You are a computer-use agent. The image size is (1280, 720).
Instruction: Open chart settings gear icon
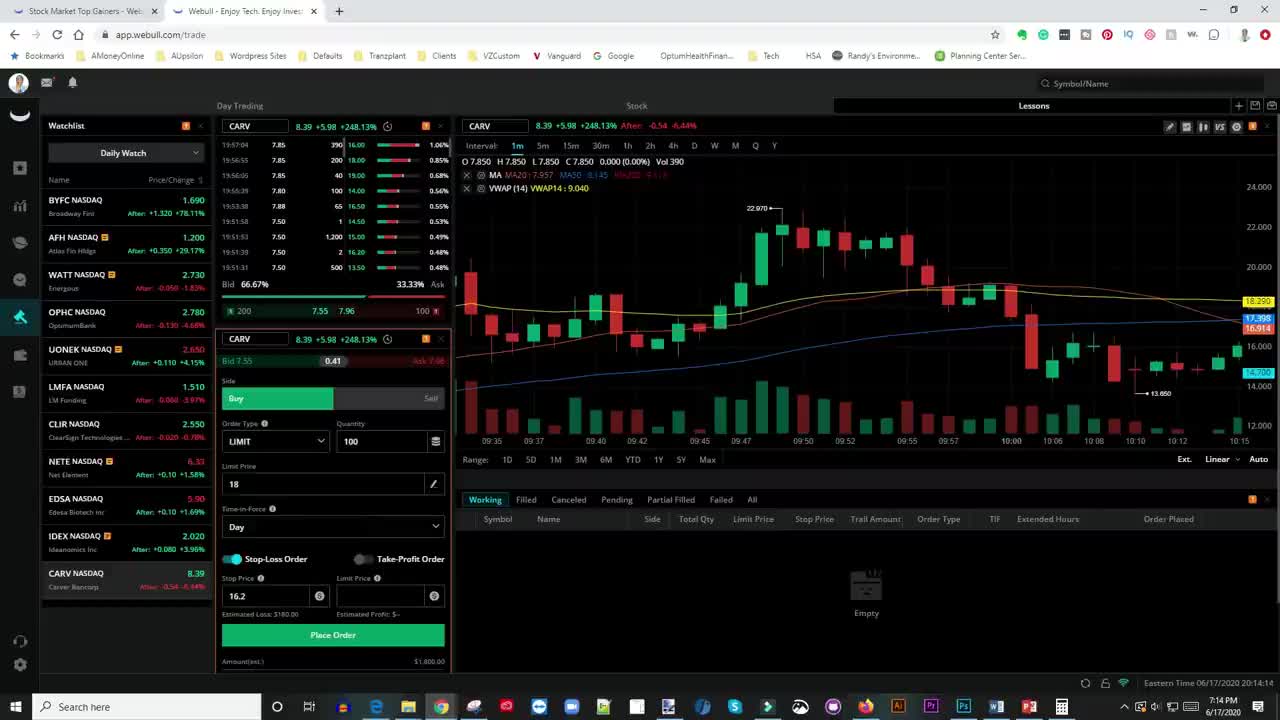[x=1236, y=127]
